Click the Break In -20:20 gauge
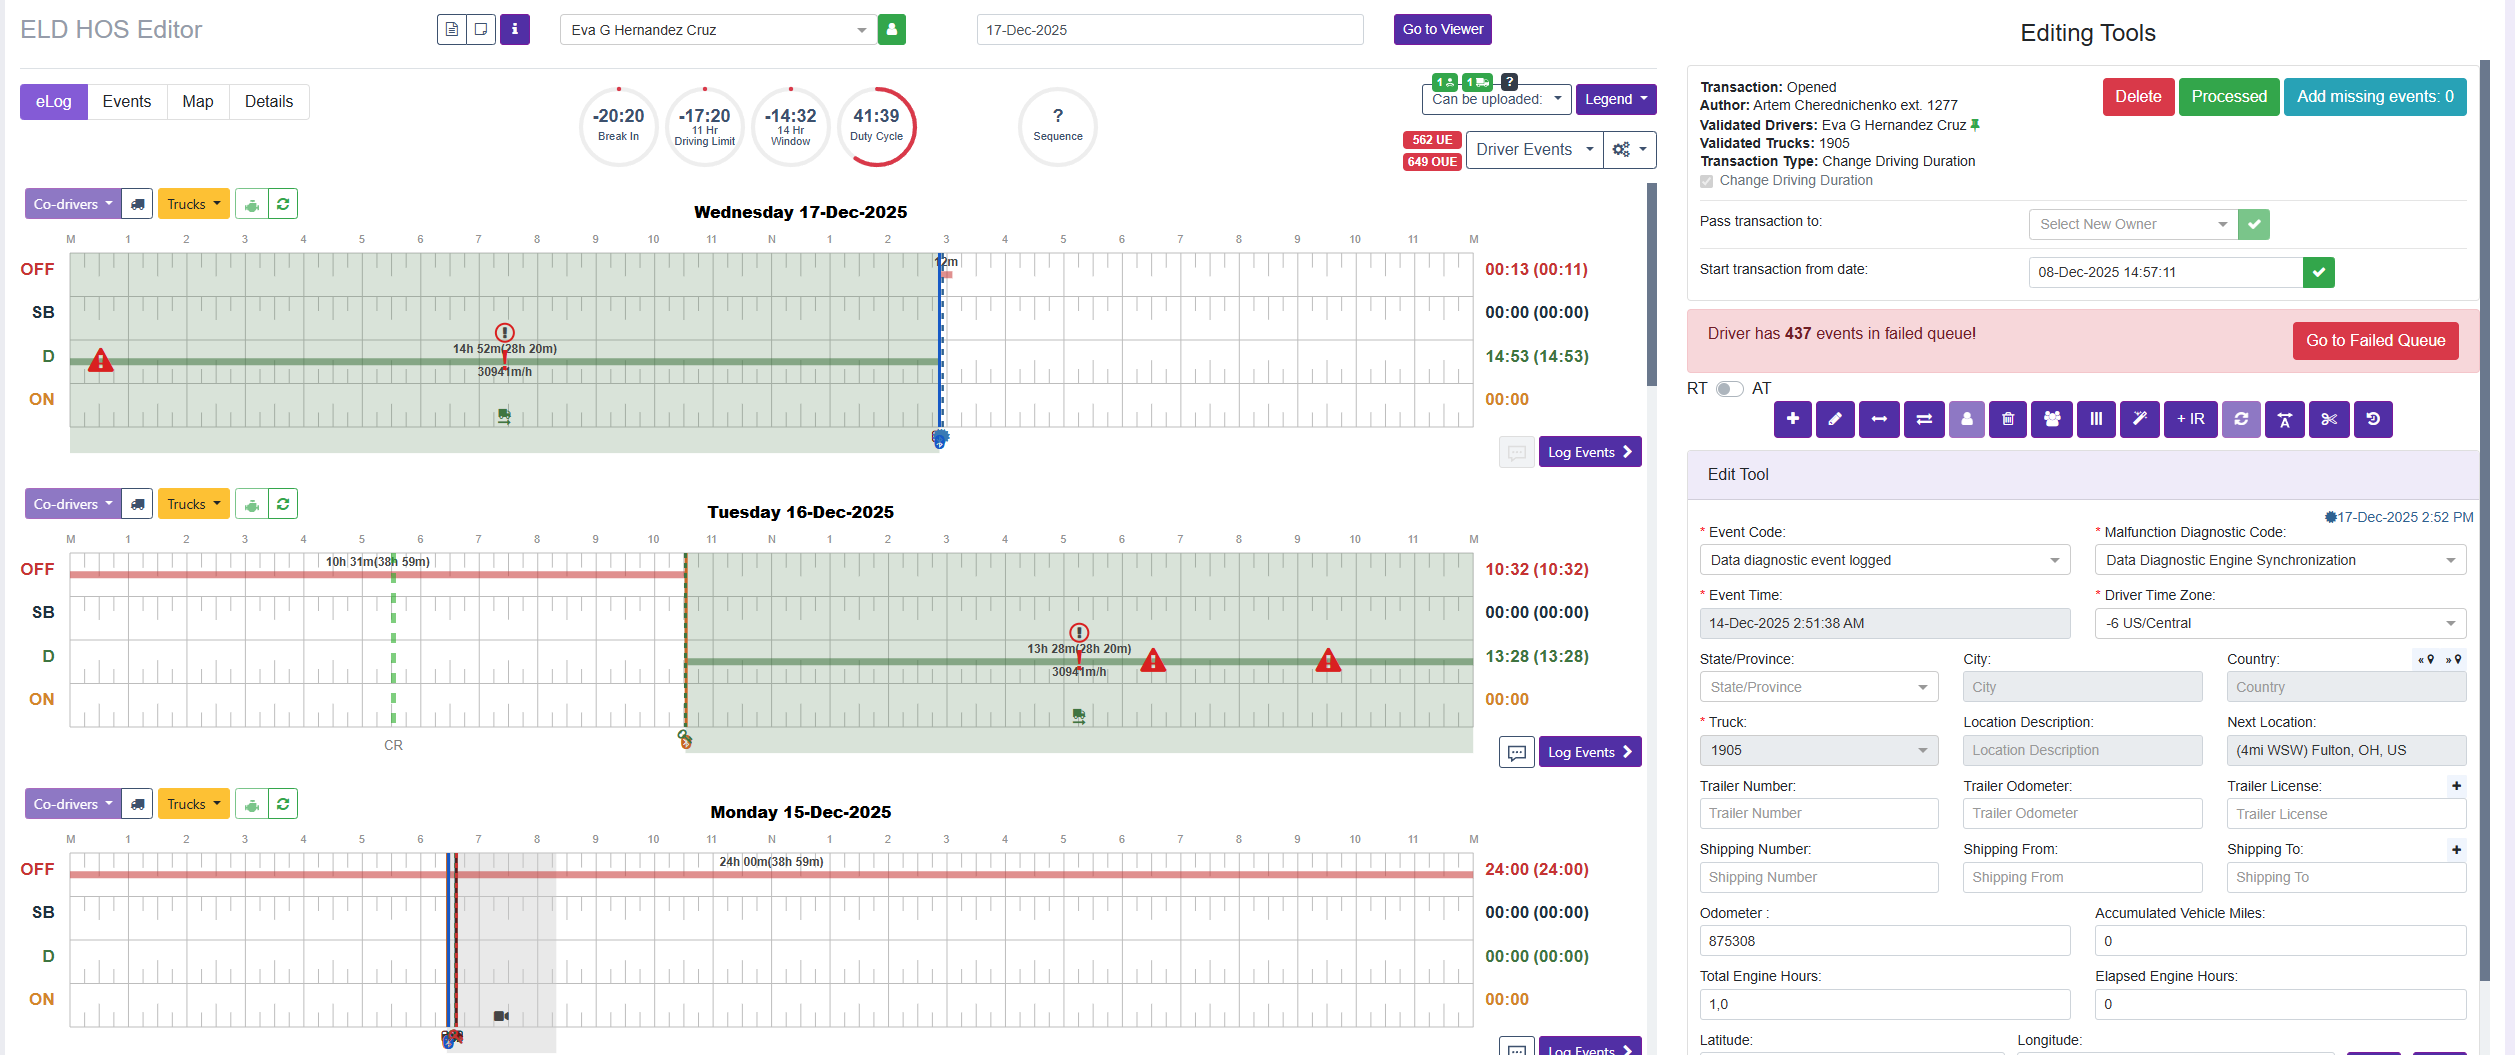The width and height of the screenshot is (2515, 1055). [x=619, y=126]
